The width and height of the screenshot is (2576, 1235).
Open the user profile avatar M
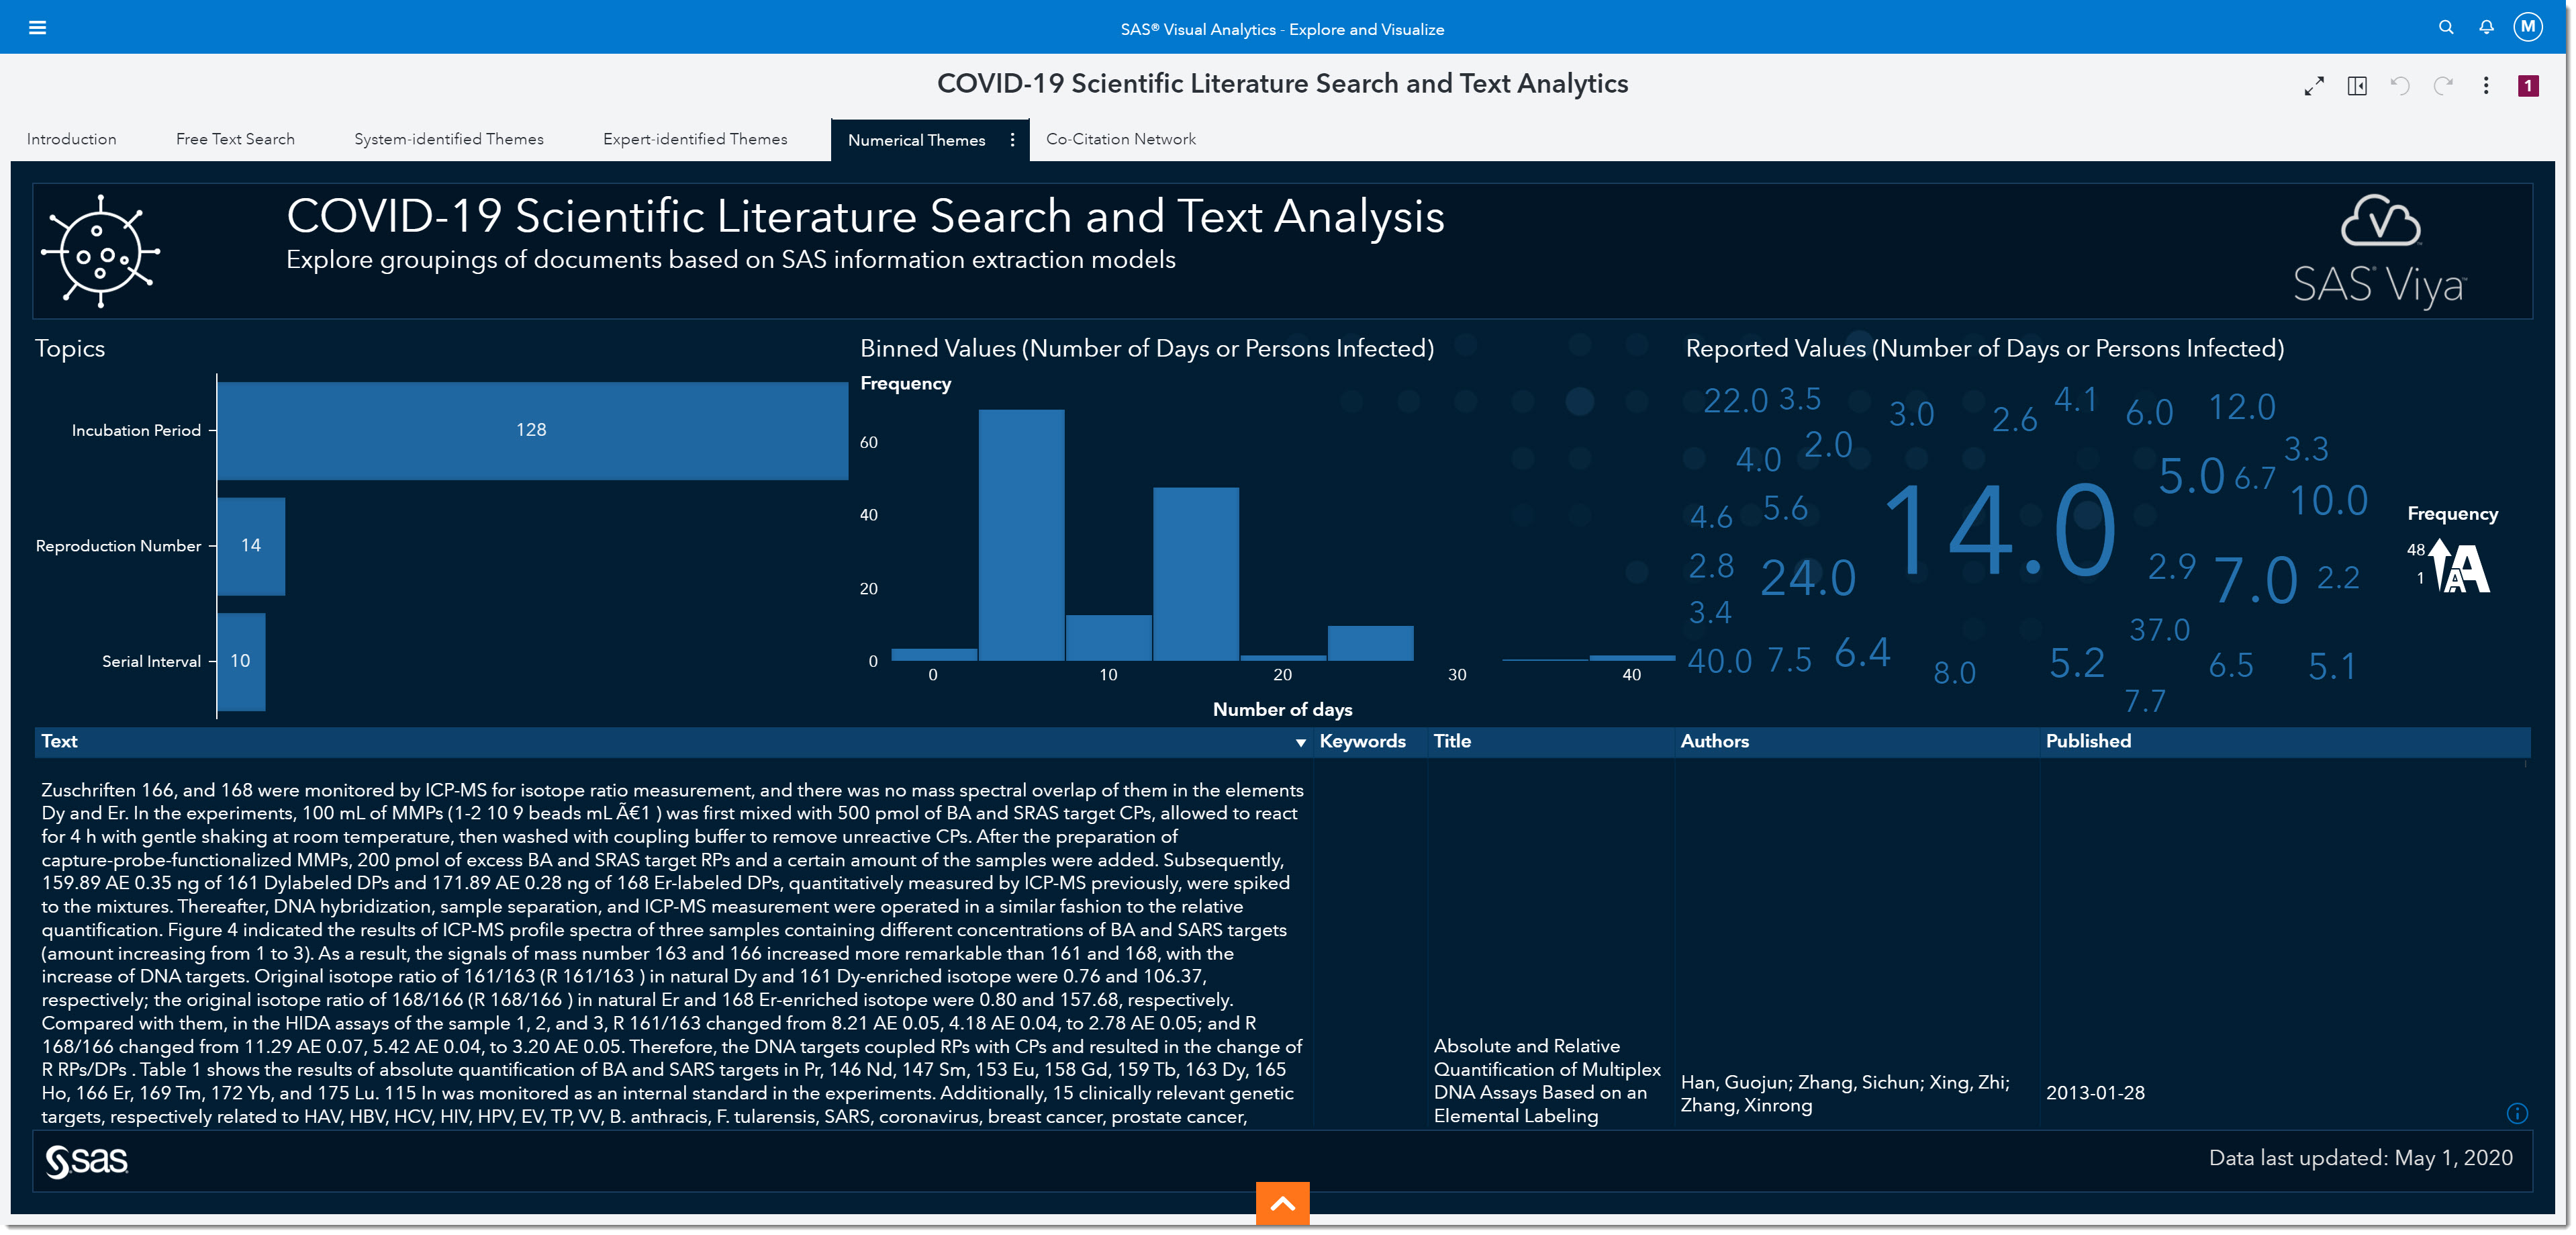point(2528,27)
